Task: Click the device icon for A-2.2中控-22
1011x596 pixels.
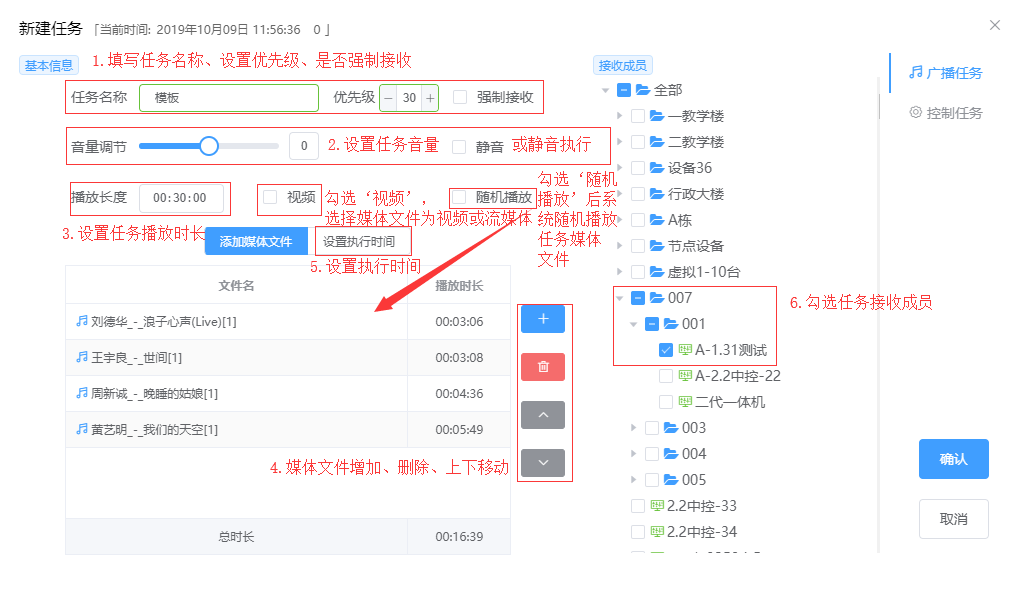Action: click(x=685, y=376)
